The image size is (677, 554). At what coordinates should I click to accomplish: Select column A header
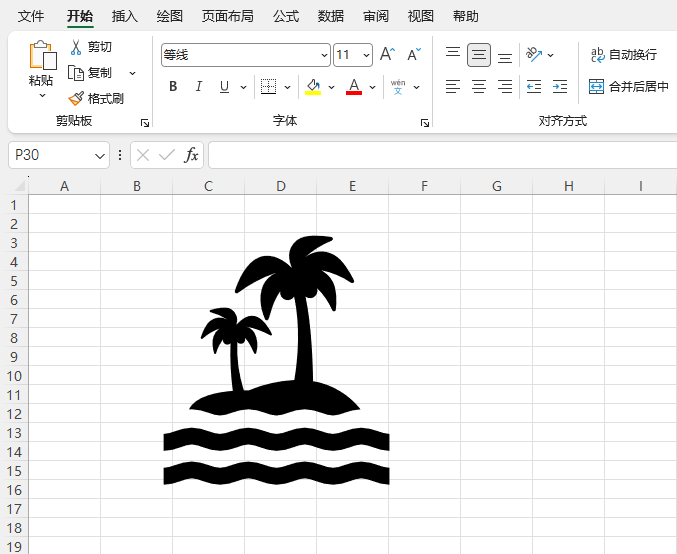[64, 186]
